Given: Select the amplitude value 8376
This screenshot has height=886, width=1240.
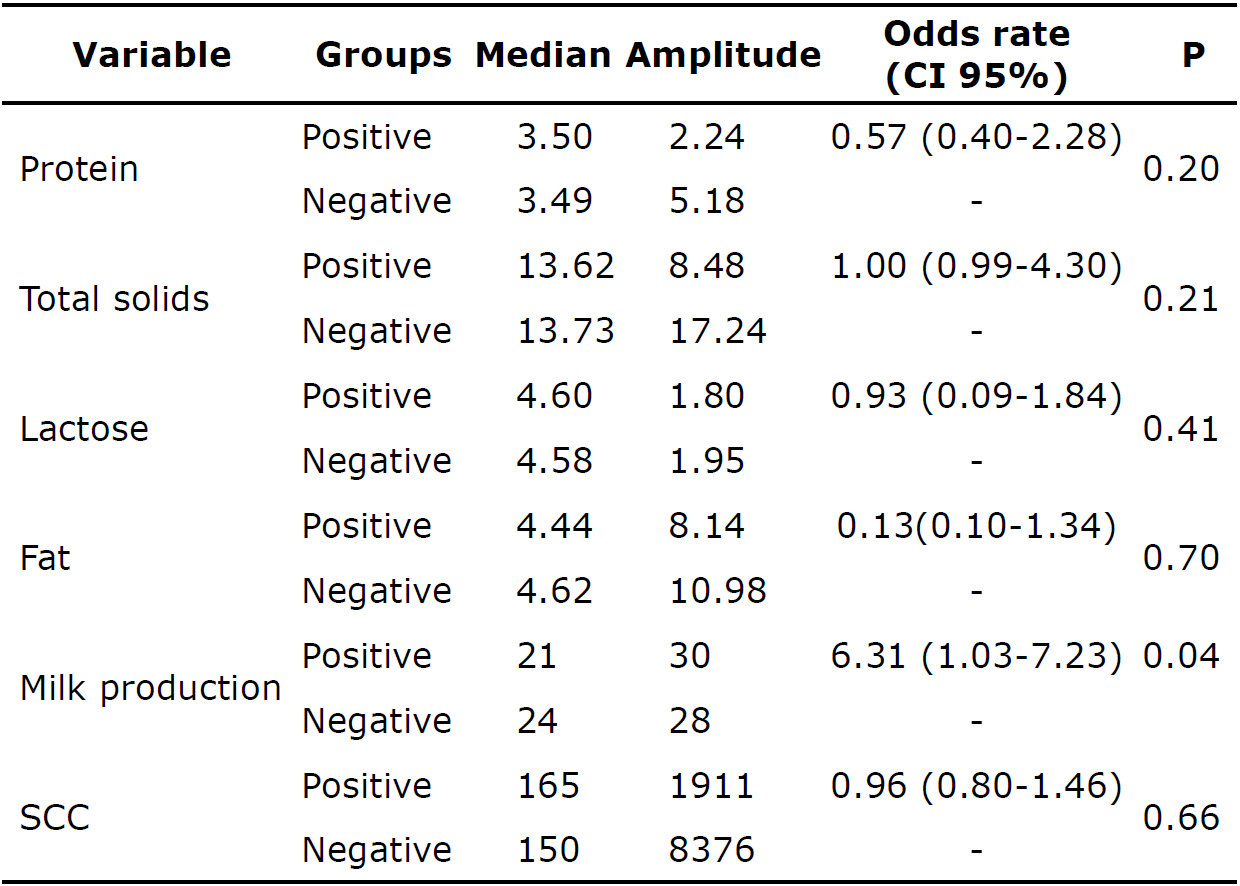Looking at the screenshot, I should pyautogui.click(x=711, y=850).
